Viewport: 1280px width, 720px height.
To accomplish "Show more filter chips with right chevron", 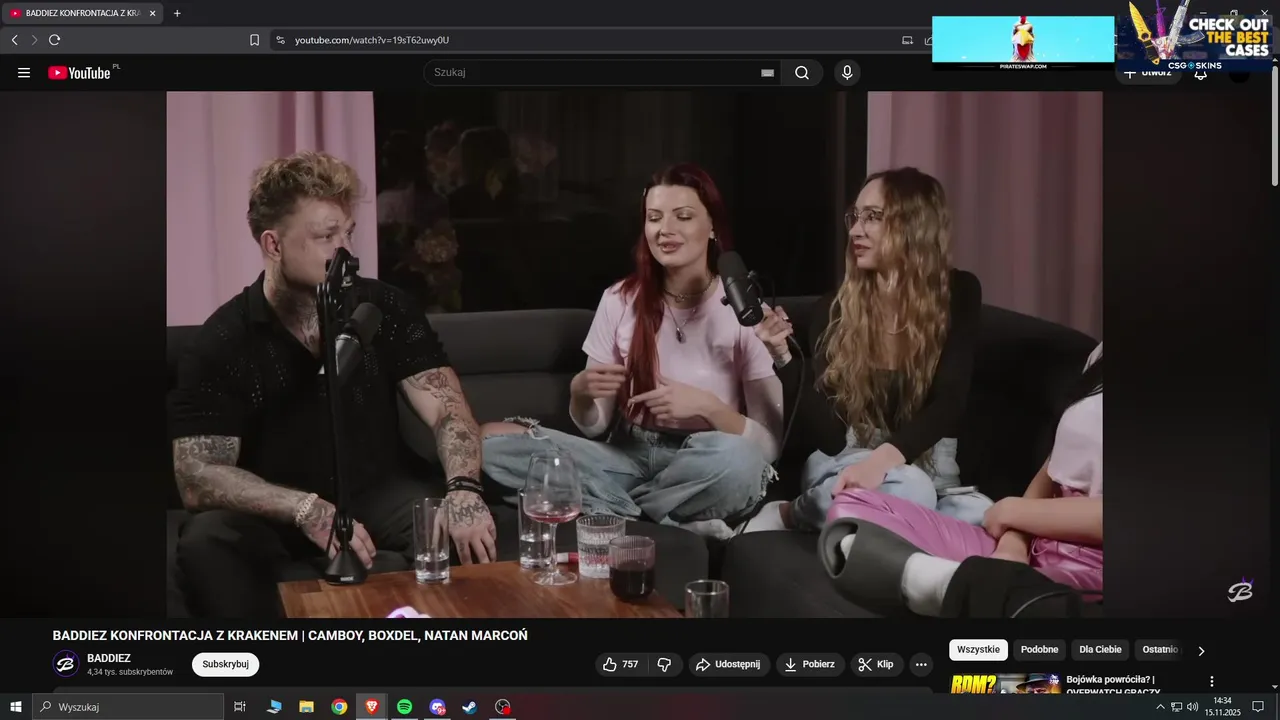I will click(1201, 650).
